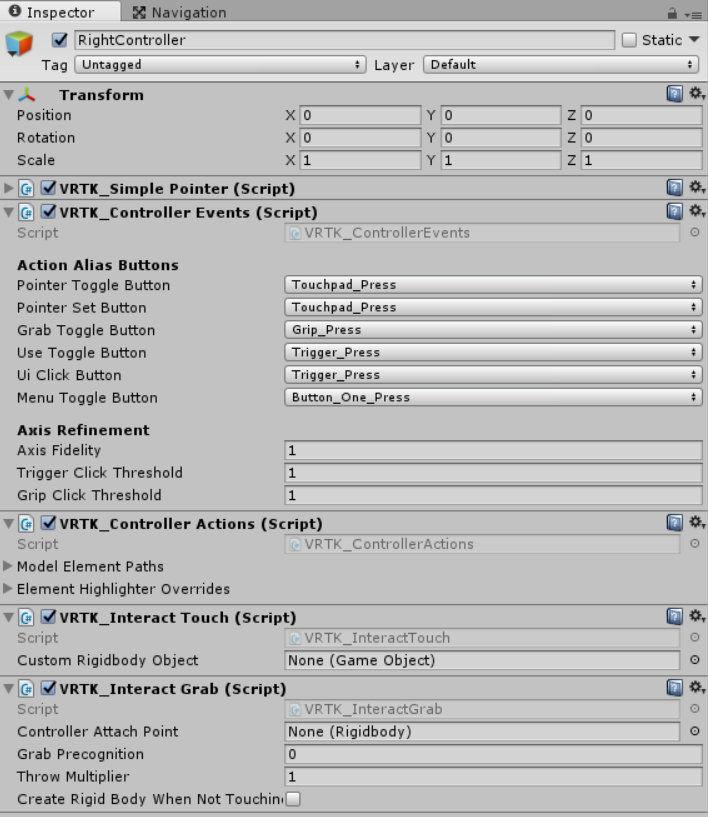Open Transform component gear menu
The image size is (708, 817).
click(x=697, y=94)
